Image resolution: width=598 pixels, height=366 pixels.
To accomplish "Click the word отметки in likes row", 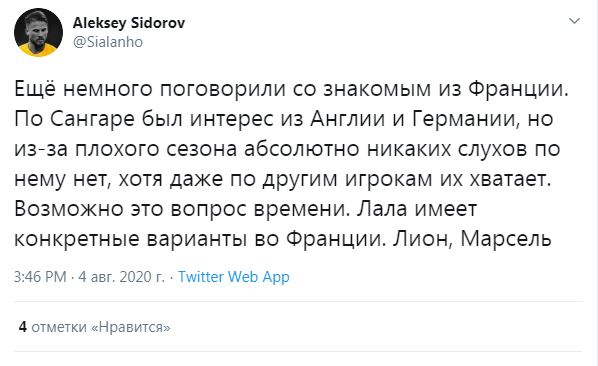I will pyautogui.click(x=59, y=327).
